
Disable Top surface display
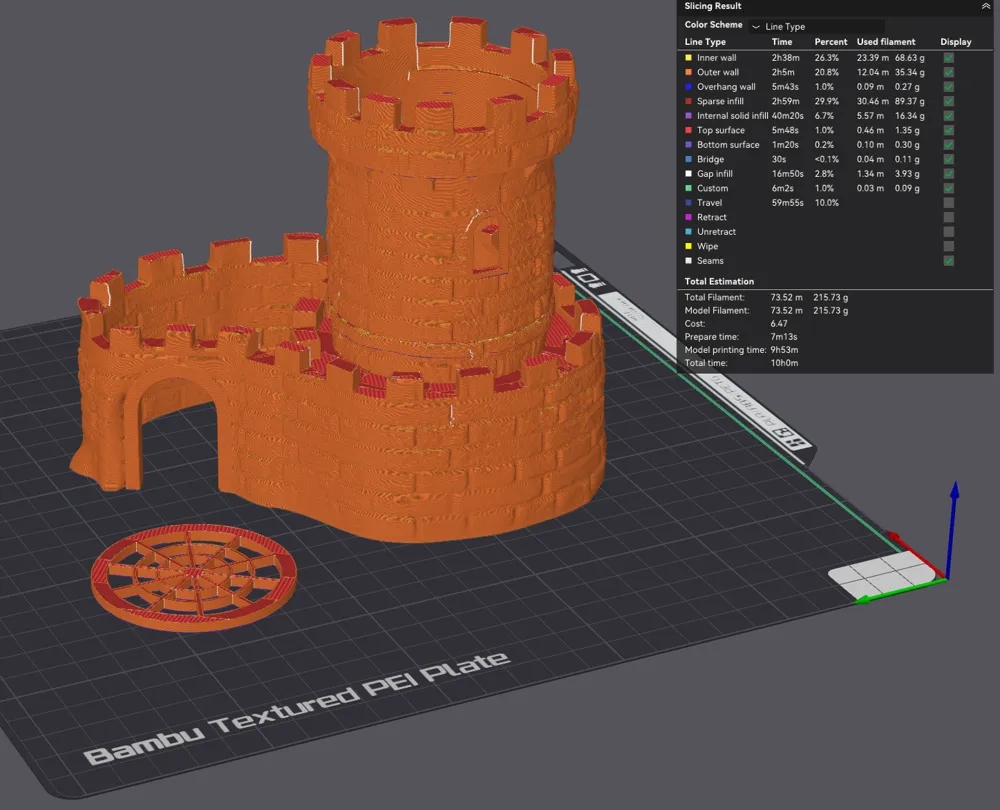pyautogui.click(x=947, y=130)
